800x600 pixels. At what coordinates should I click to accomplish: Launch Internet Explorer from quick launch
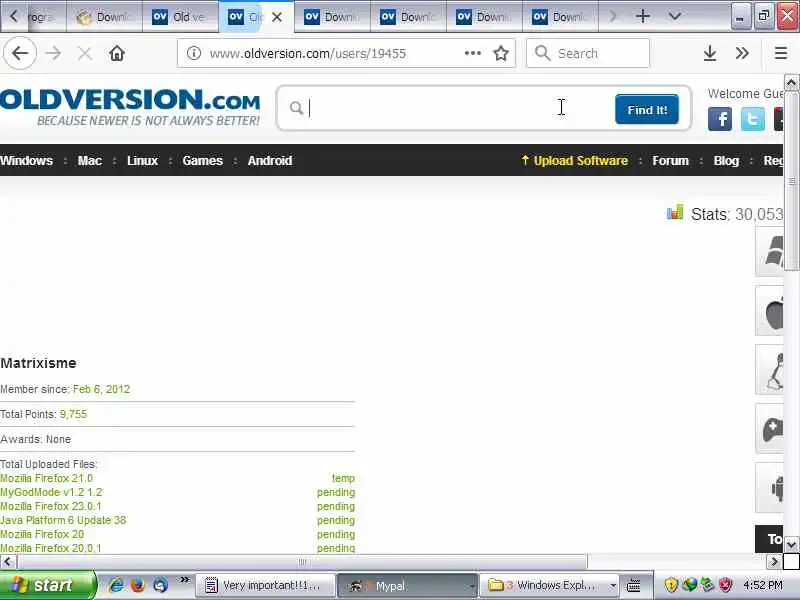(x=116, y=585)
